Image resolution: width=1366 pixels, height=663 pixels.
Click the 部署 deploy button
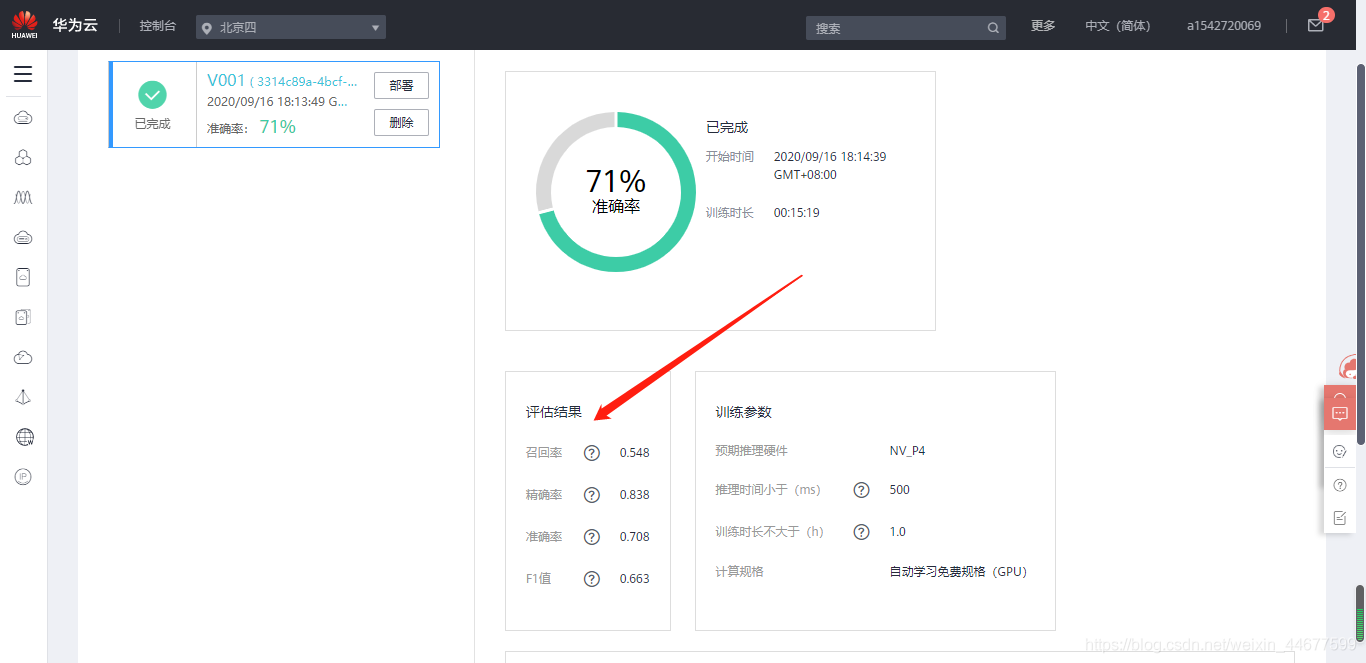(x=401, y=86)
